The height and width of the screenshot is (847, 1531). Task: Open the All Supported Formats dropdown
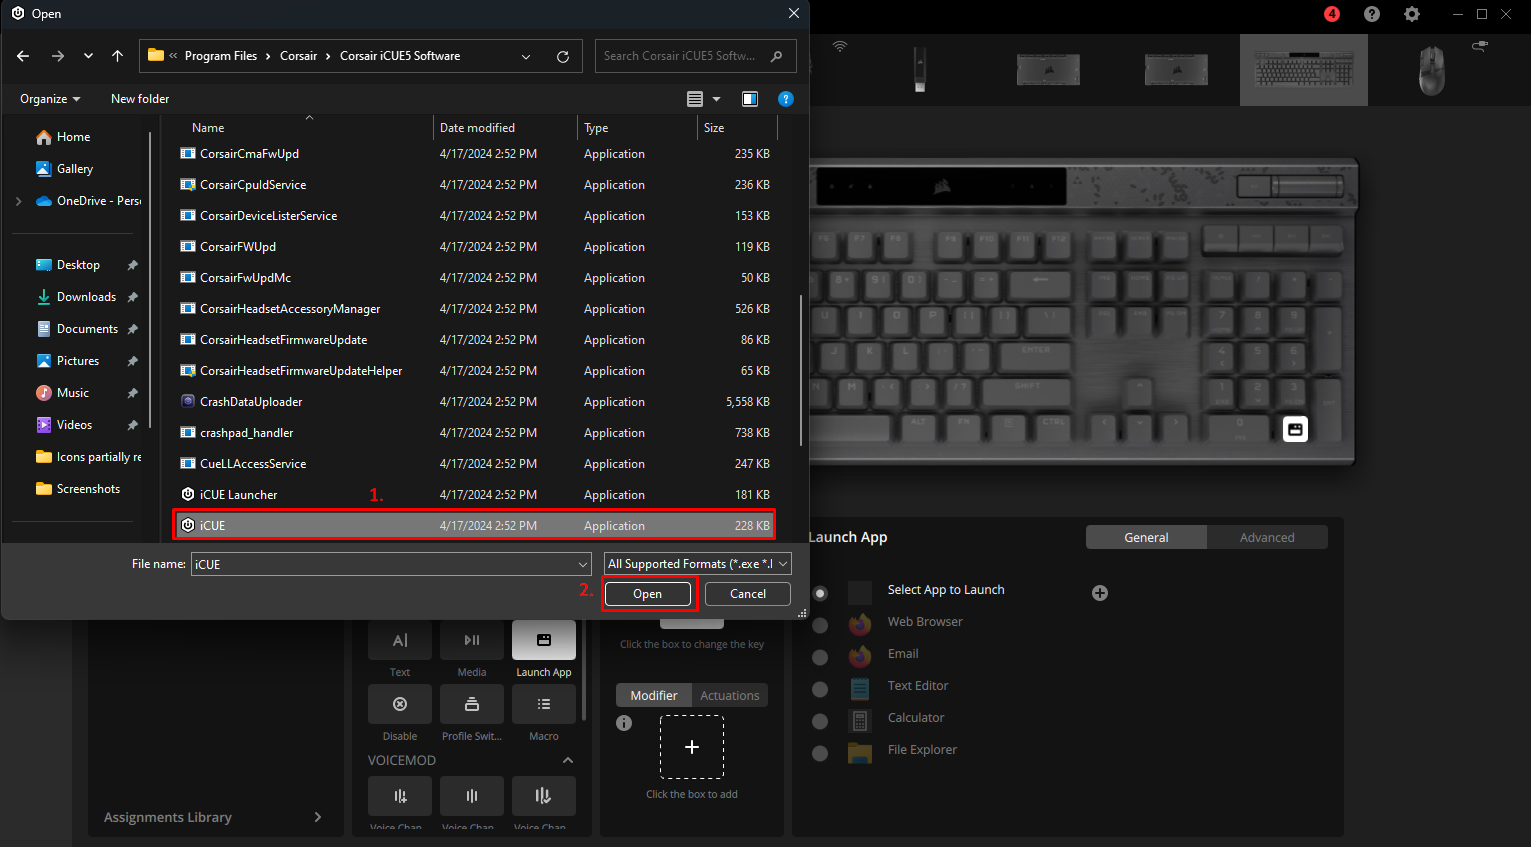coord(696,563)
